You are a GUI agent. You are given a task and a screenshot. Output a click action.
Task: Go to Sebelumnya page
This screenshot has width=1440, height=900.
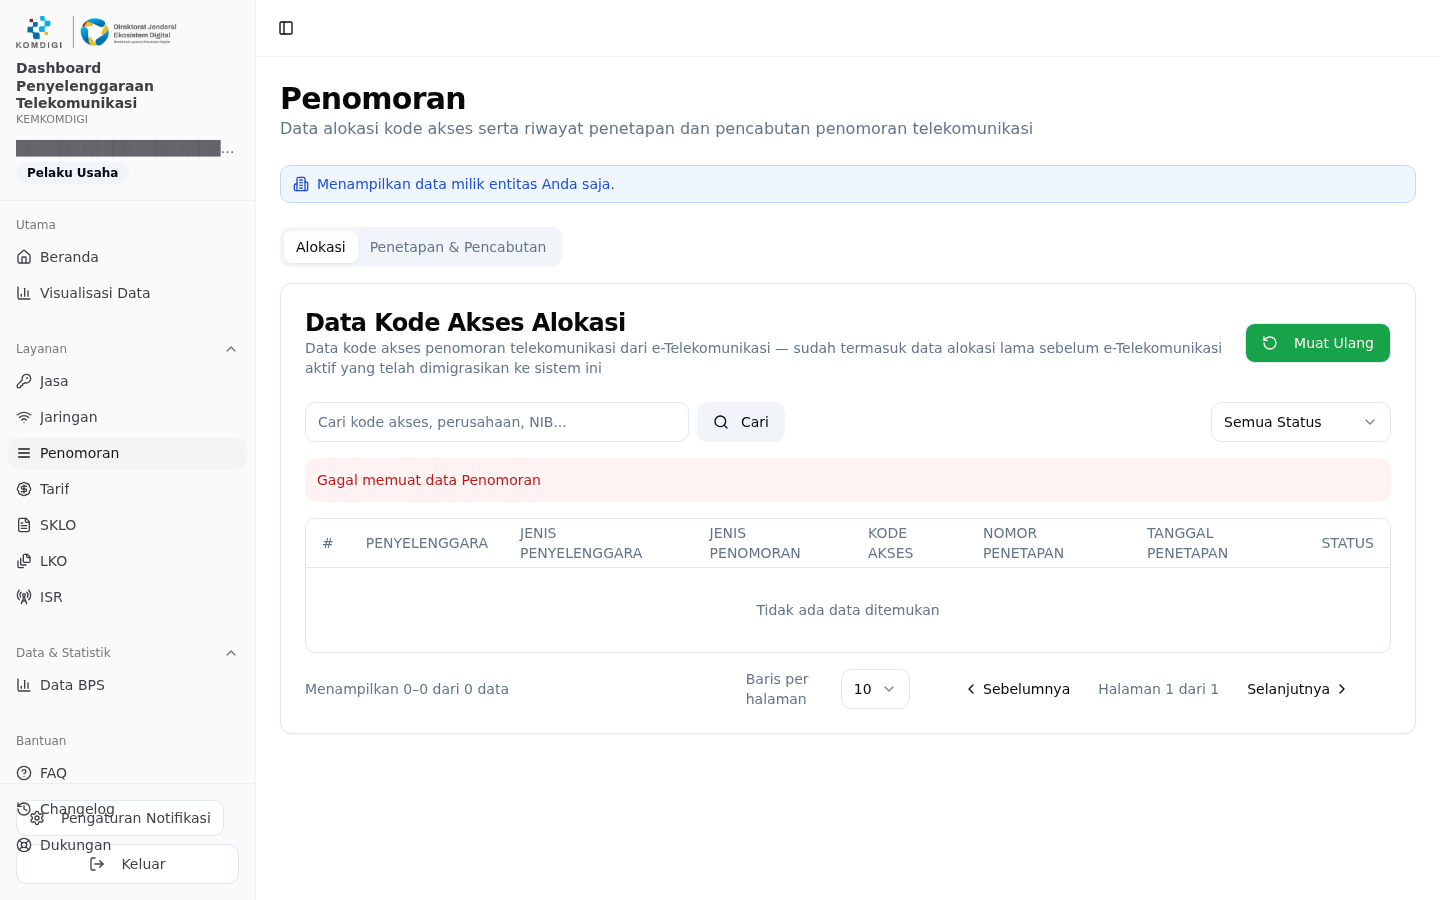1017,689
